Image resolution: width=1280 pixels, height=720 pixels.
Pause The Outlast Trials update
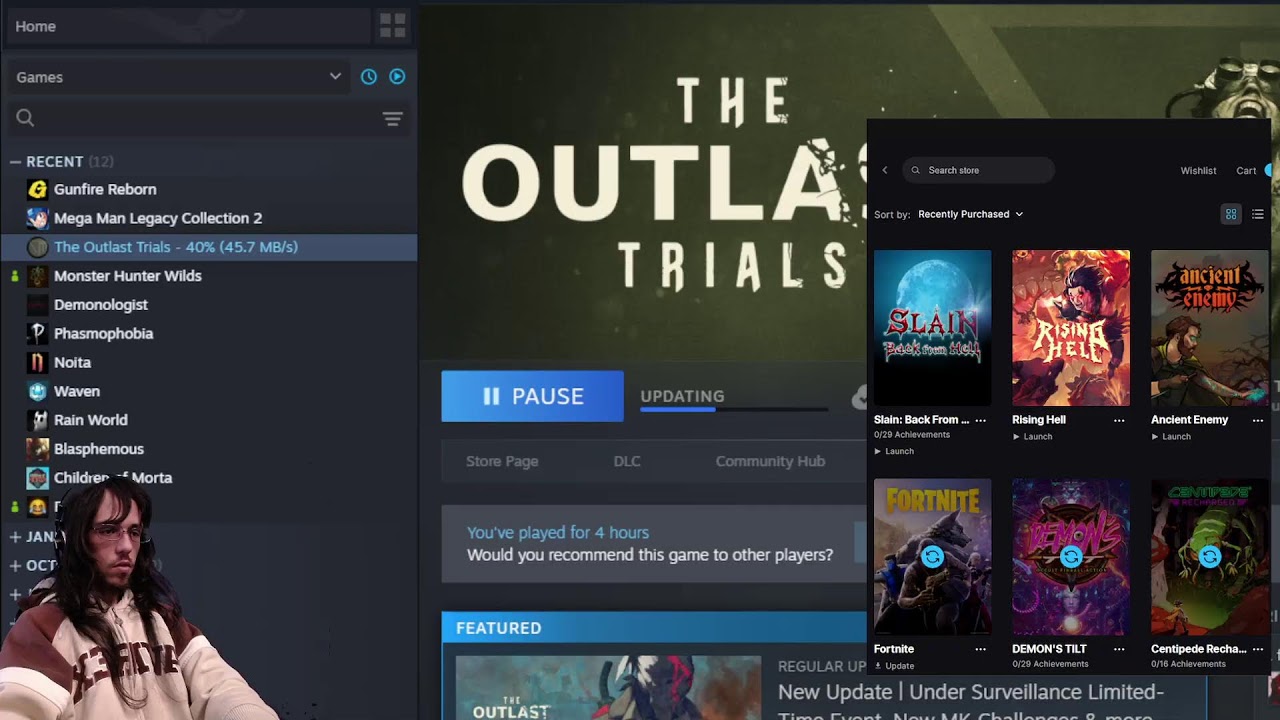(x=532, y=396)
